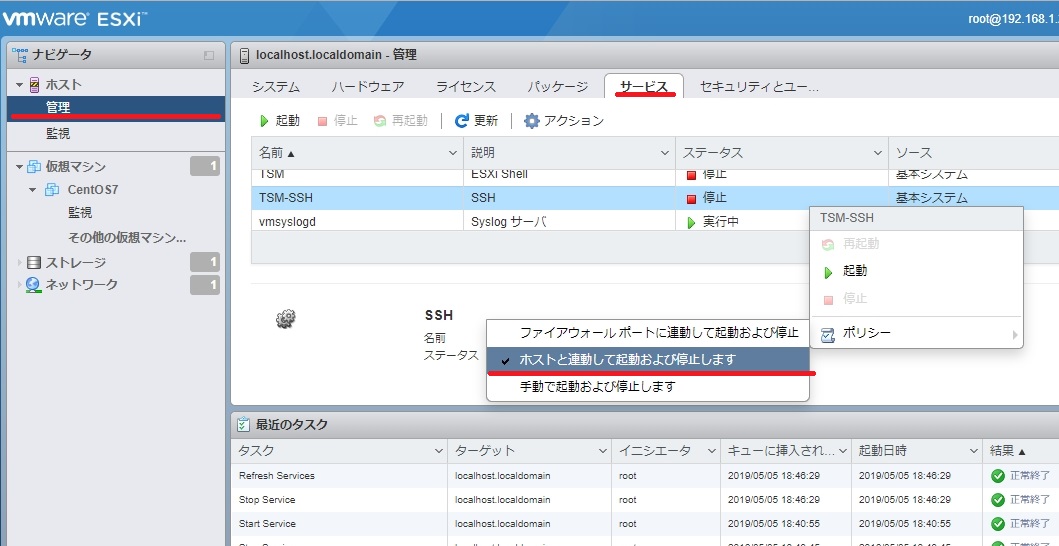
Task: Open the start time (起動日時) column dropdown
Action: [x=973, y=451]
